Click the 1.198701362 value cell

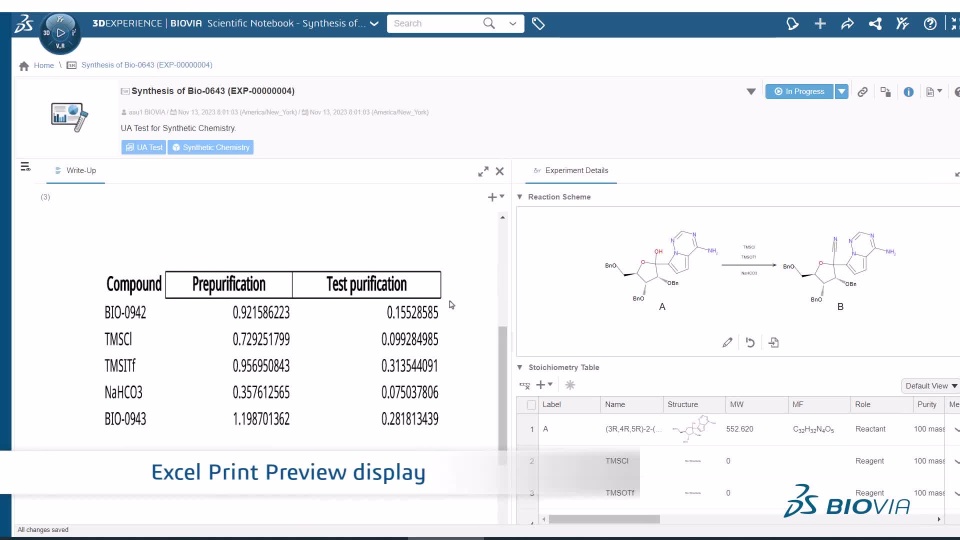[261, 419]
